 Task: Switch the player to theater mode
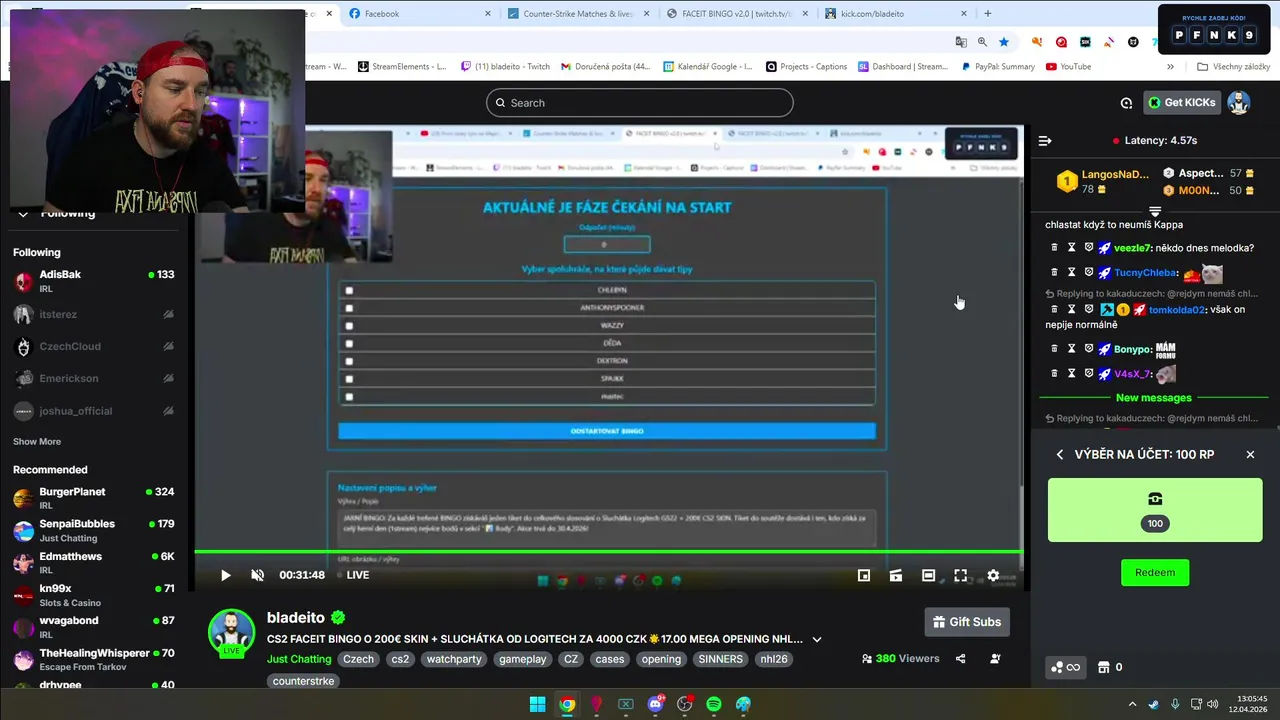(928, 575)
